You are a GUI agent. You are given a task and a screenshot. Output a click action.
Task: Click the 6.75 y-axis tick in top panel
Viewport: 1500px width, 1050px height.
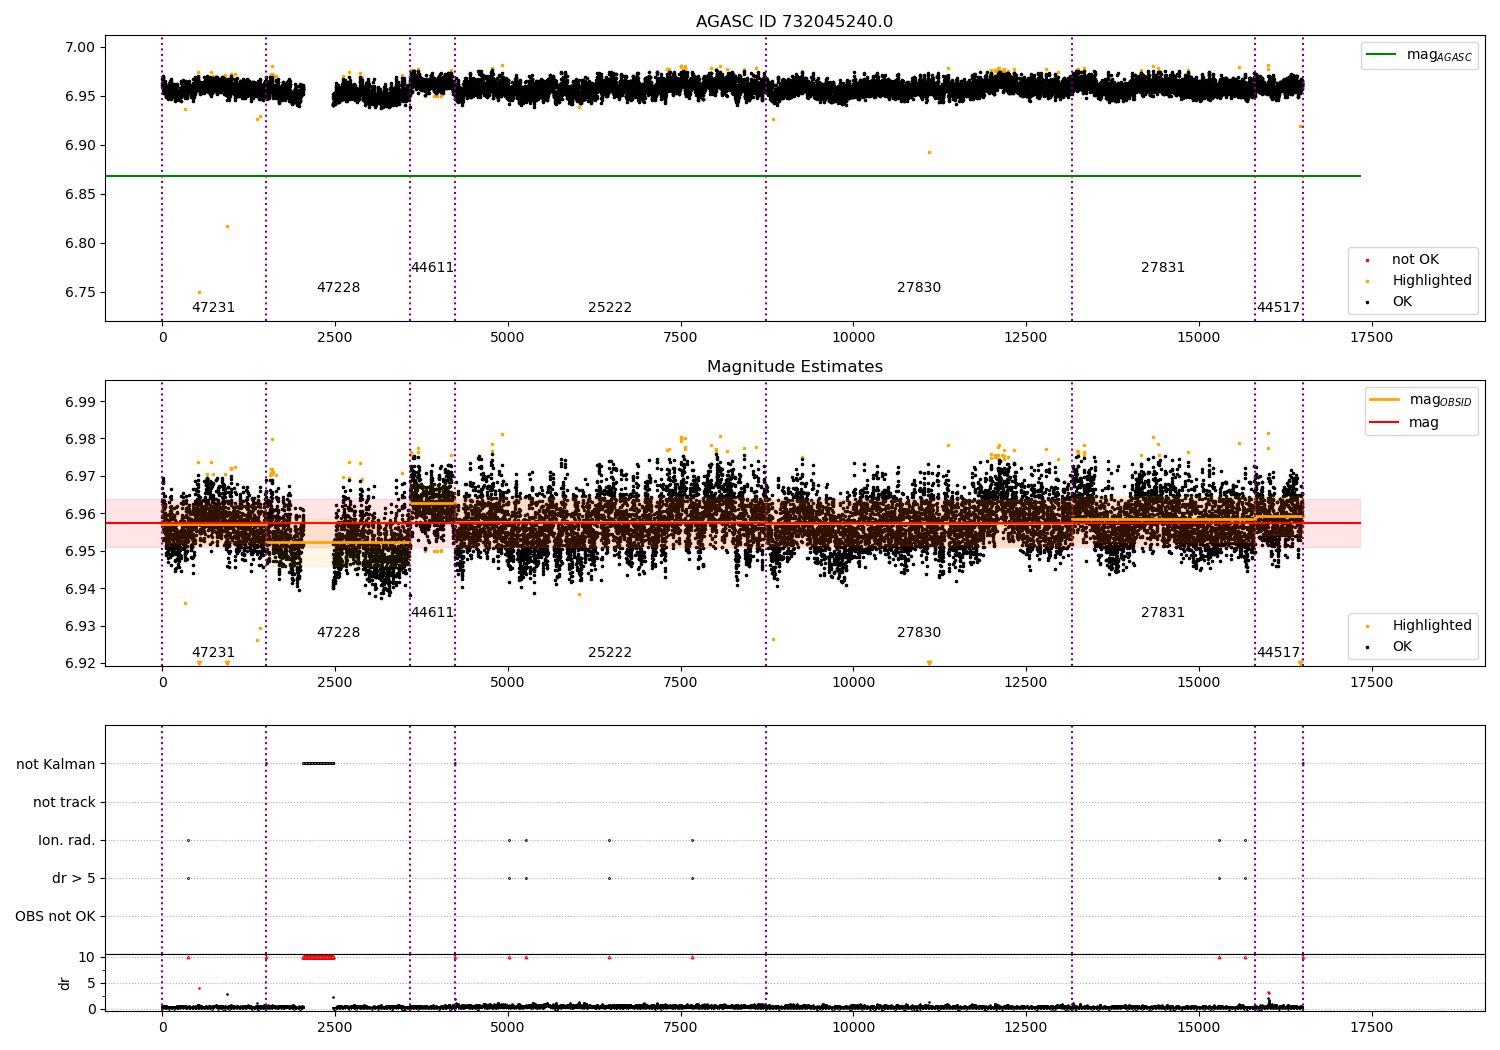(x=79, y=293)
